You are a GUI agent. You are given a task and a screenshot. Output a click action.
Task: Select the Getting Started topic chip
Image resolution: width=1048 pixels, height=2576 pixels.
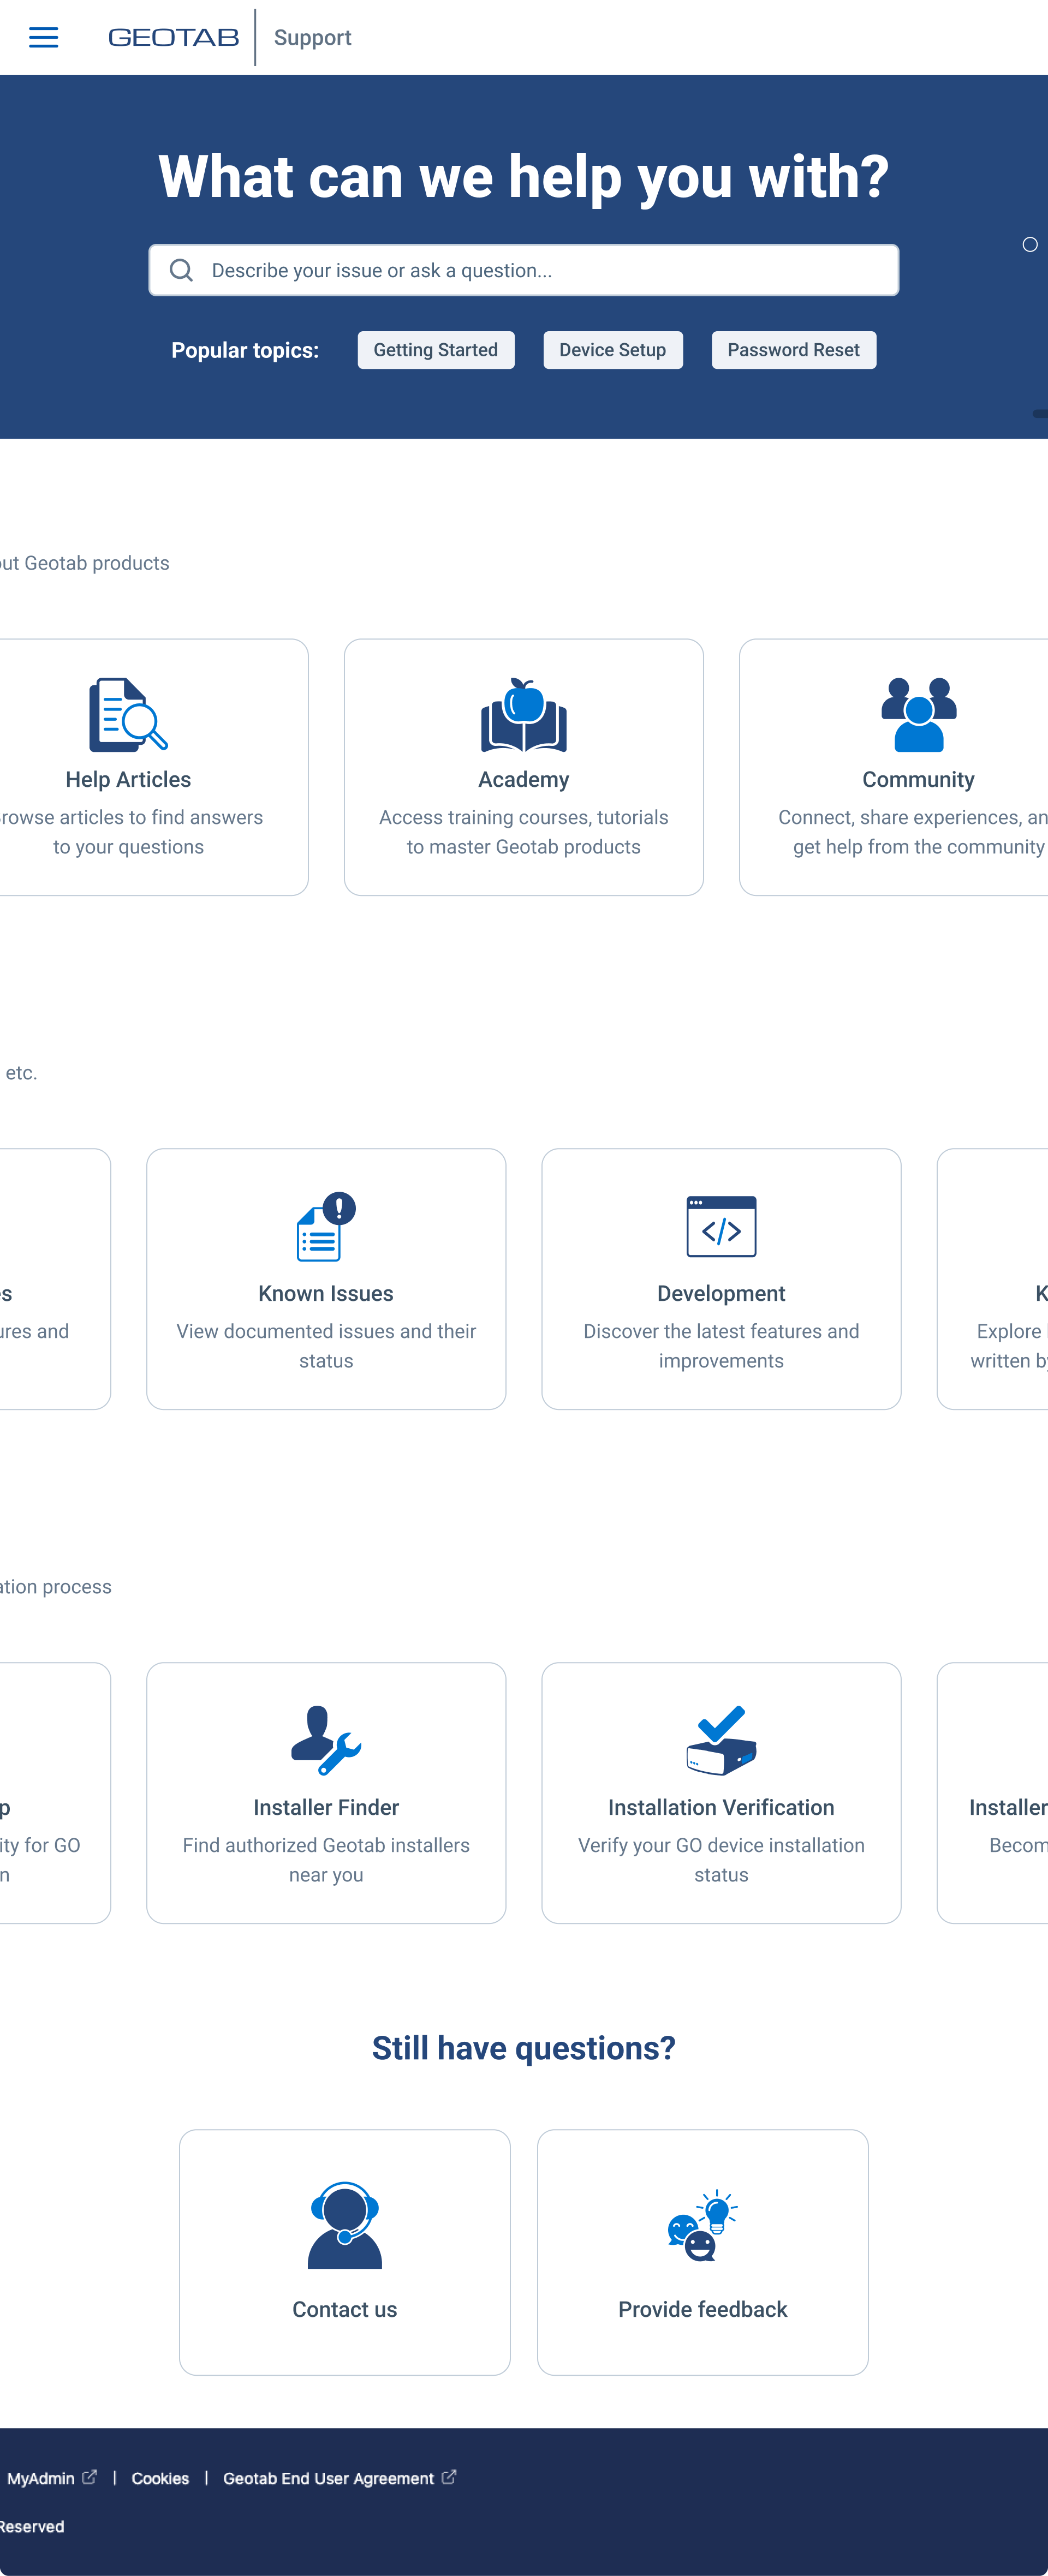coord(436,350)
